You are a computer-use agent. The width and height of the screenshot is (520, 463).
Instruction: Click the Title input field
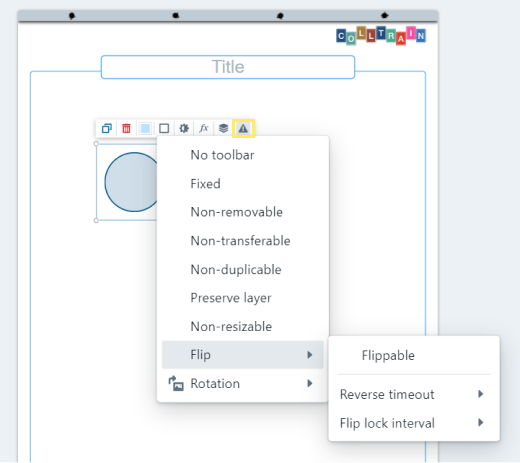[x=228, y=67]
